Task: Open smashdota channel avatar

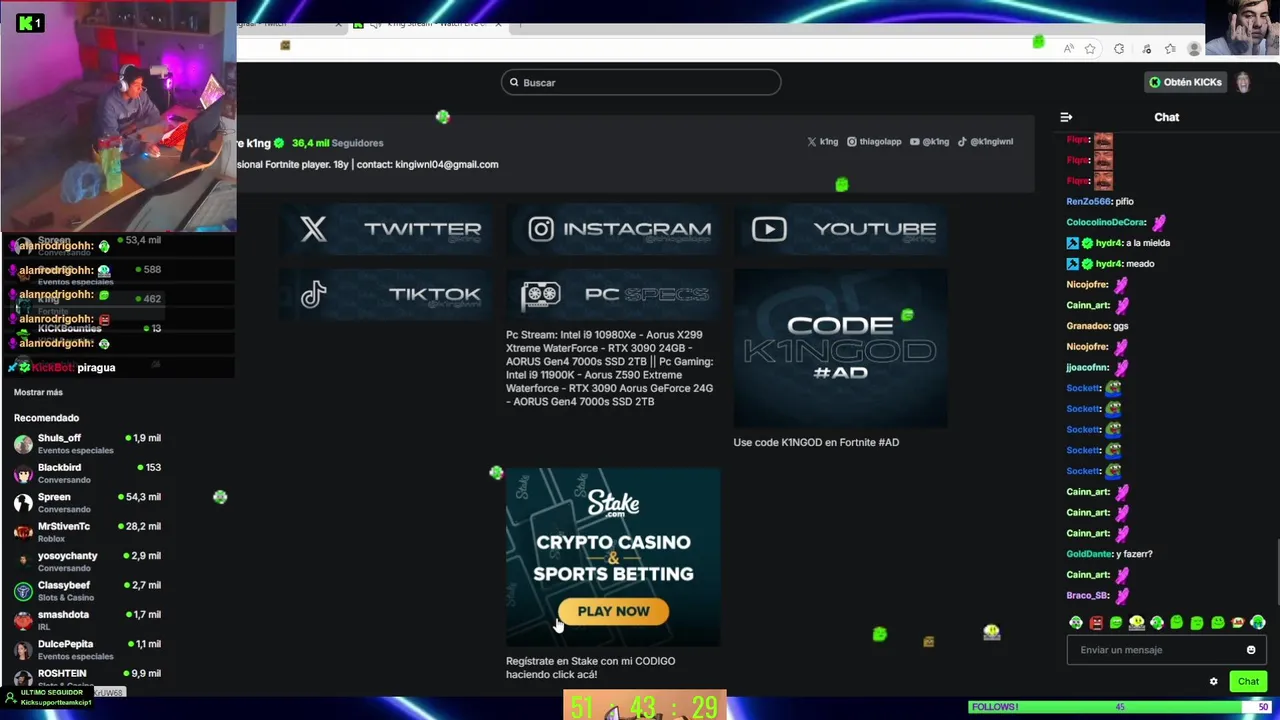Action: (23, 621)
